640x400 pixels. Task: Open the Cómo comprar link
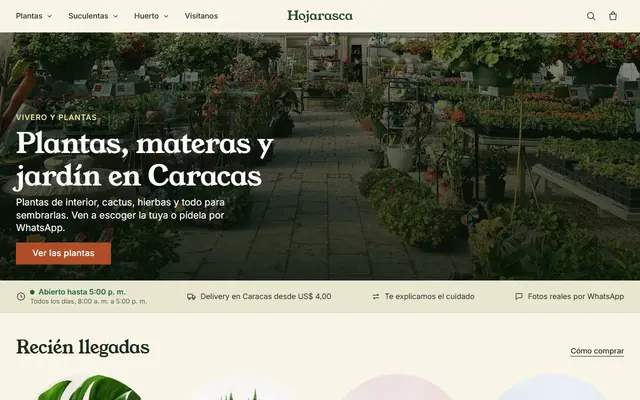tap(597, 351)
